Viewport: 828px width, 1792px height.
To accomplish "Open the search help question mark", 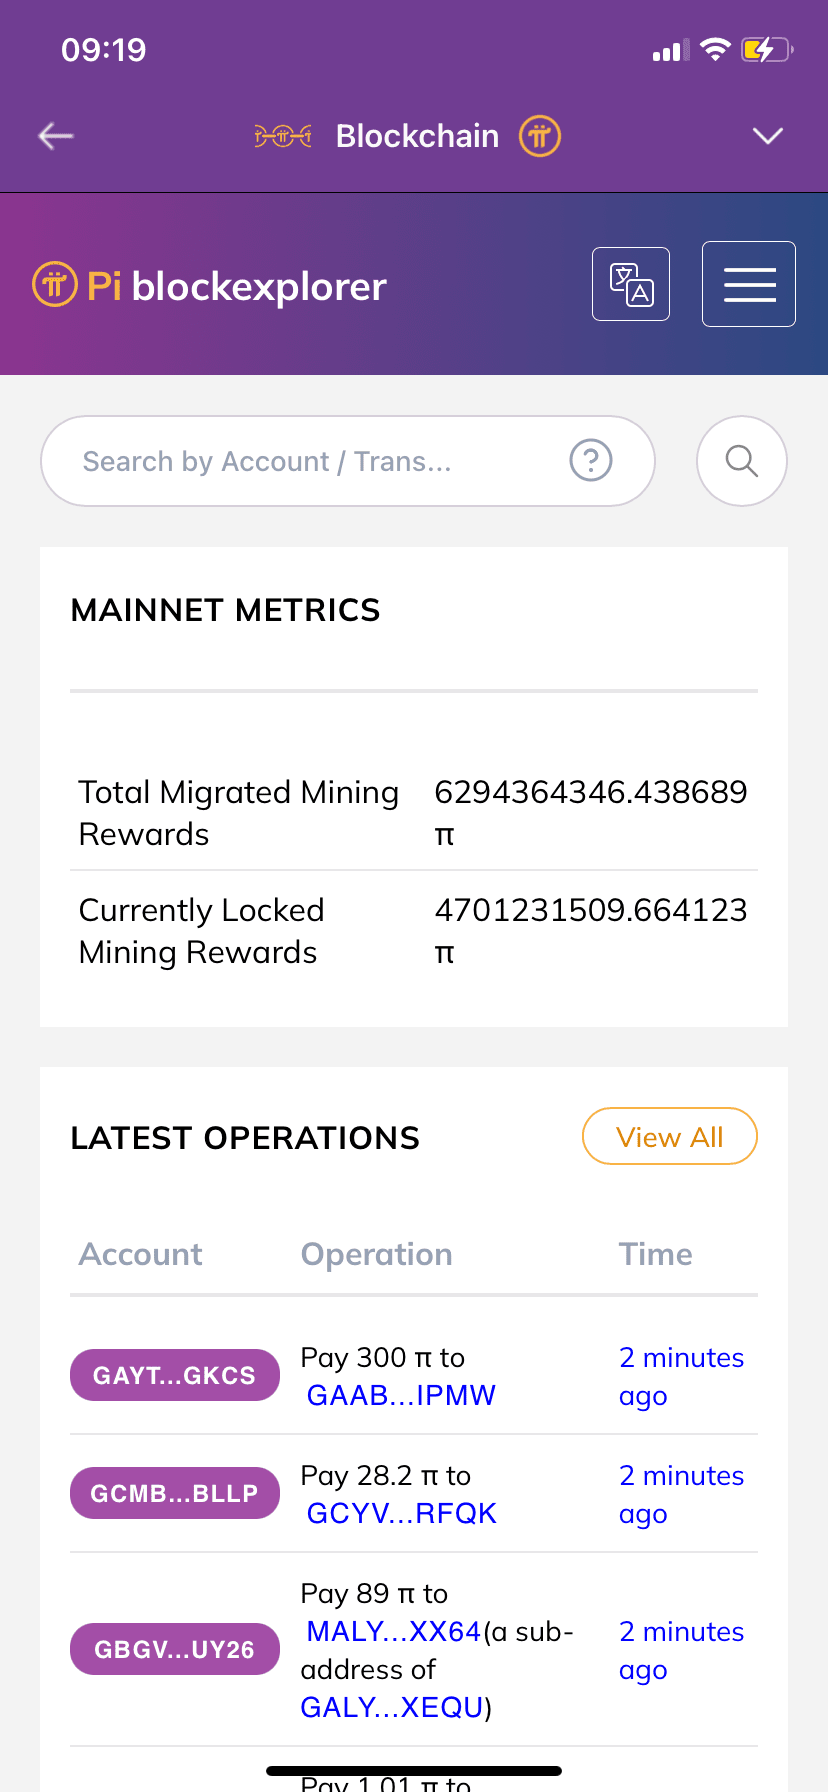I will [x=591, y=461].
